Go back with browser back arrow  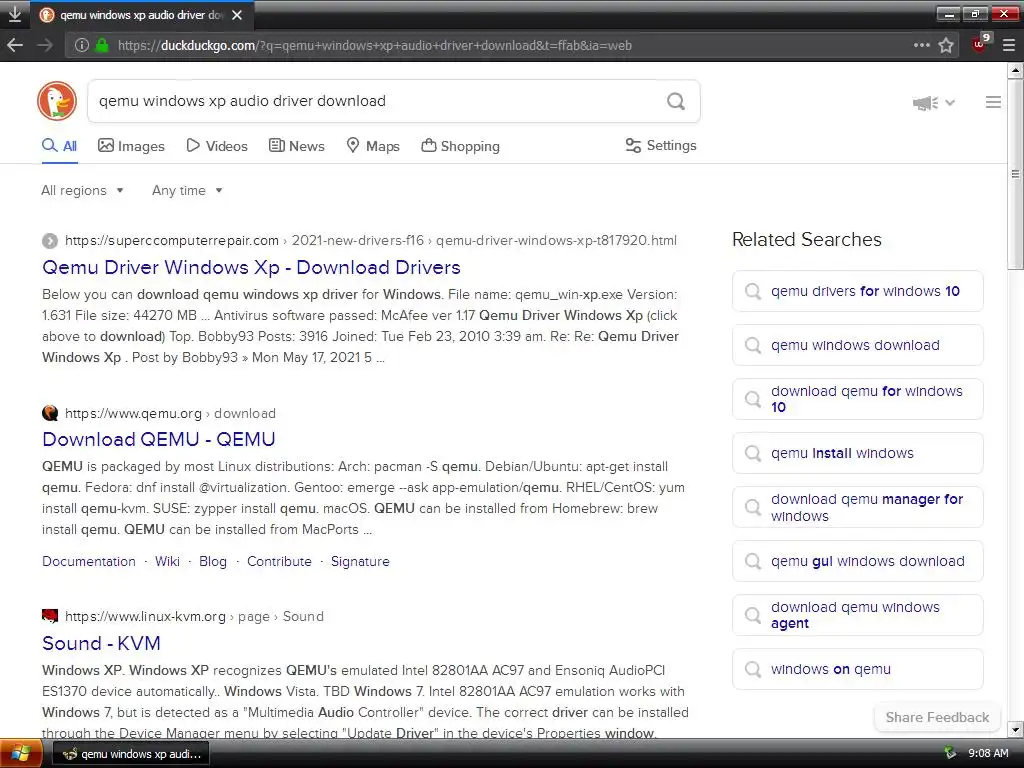coord(15,45)
